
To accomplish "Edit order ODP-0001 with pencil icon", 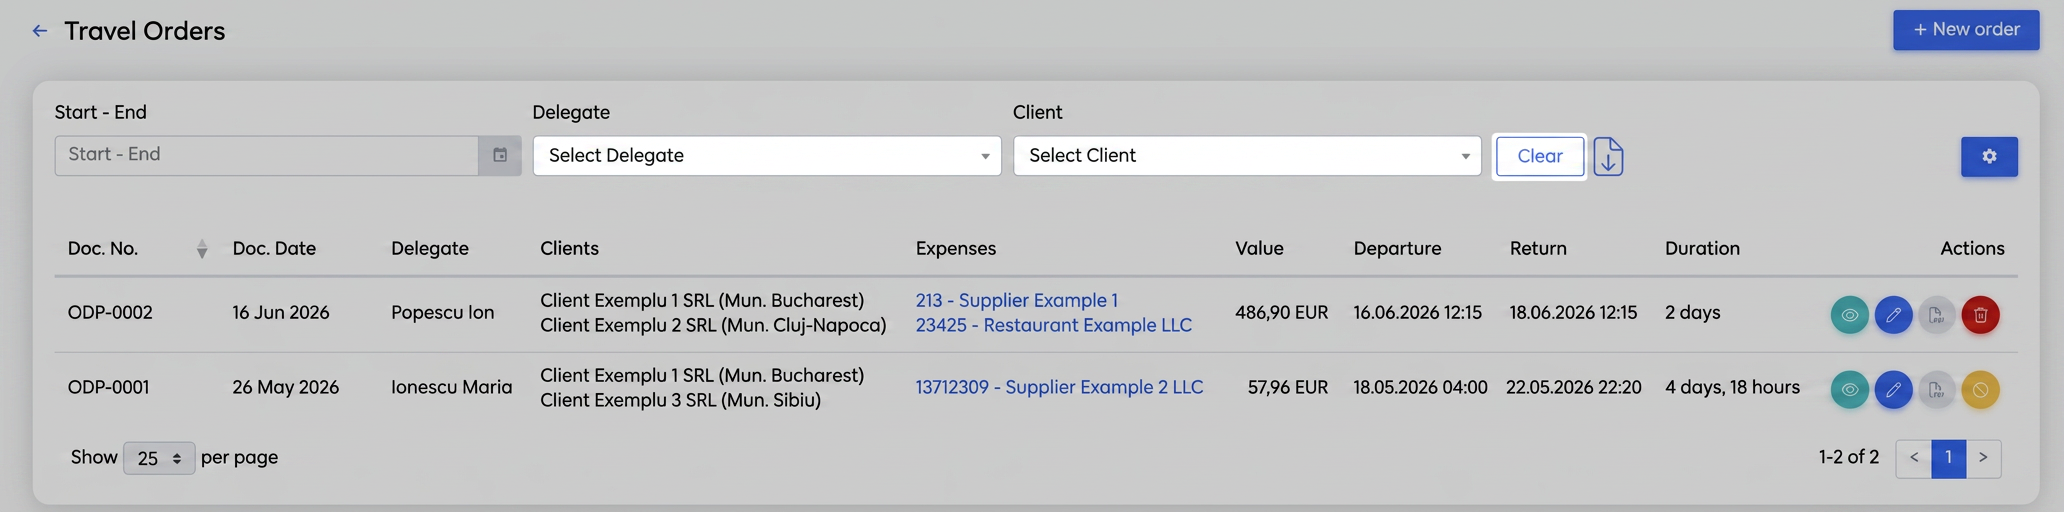I will [1893, 390].
